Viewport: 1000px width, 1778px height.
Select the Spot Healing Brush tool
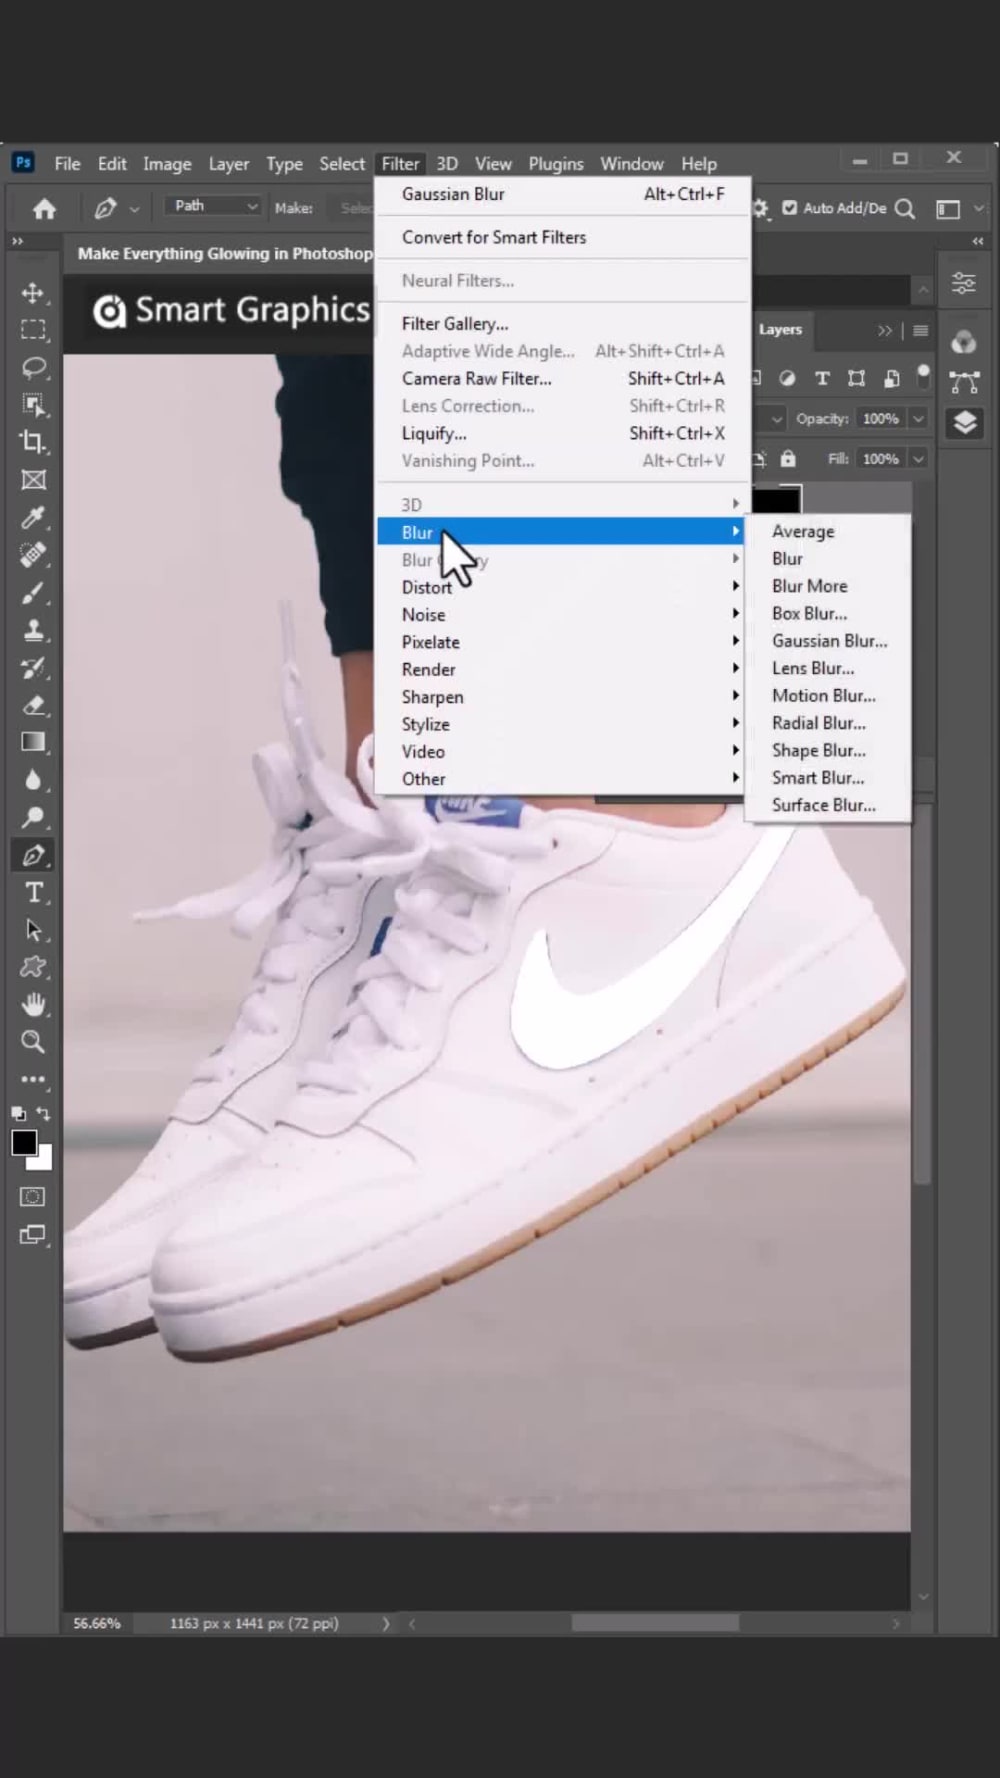(x=33, y=555)
